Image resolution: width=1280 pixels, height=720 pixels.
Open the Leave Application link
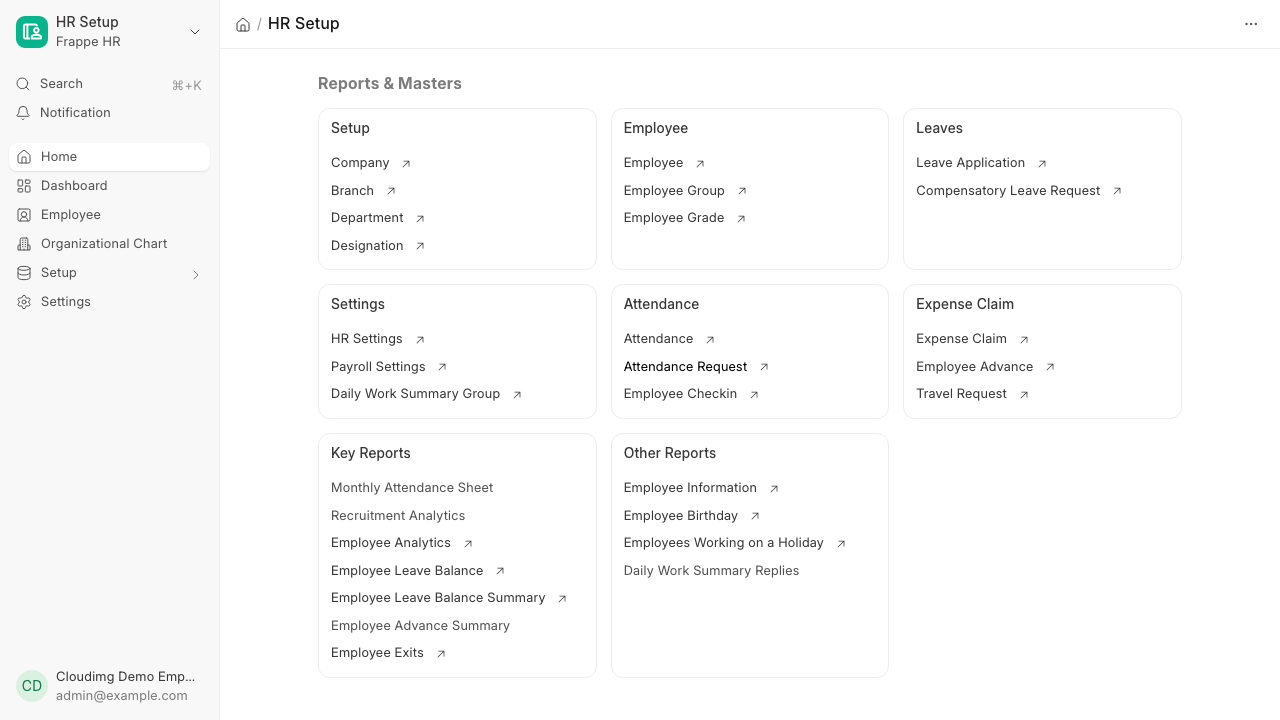coord(970,163)
